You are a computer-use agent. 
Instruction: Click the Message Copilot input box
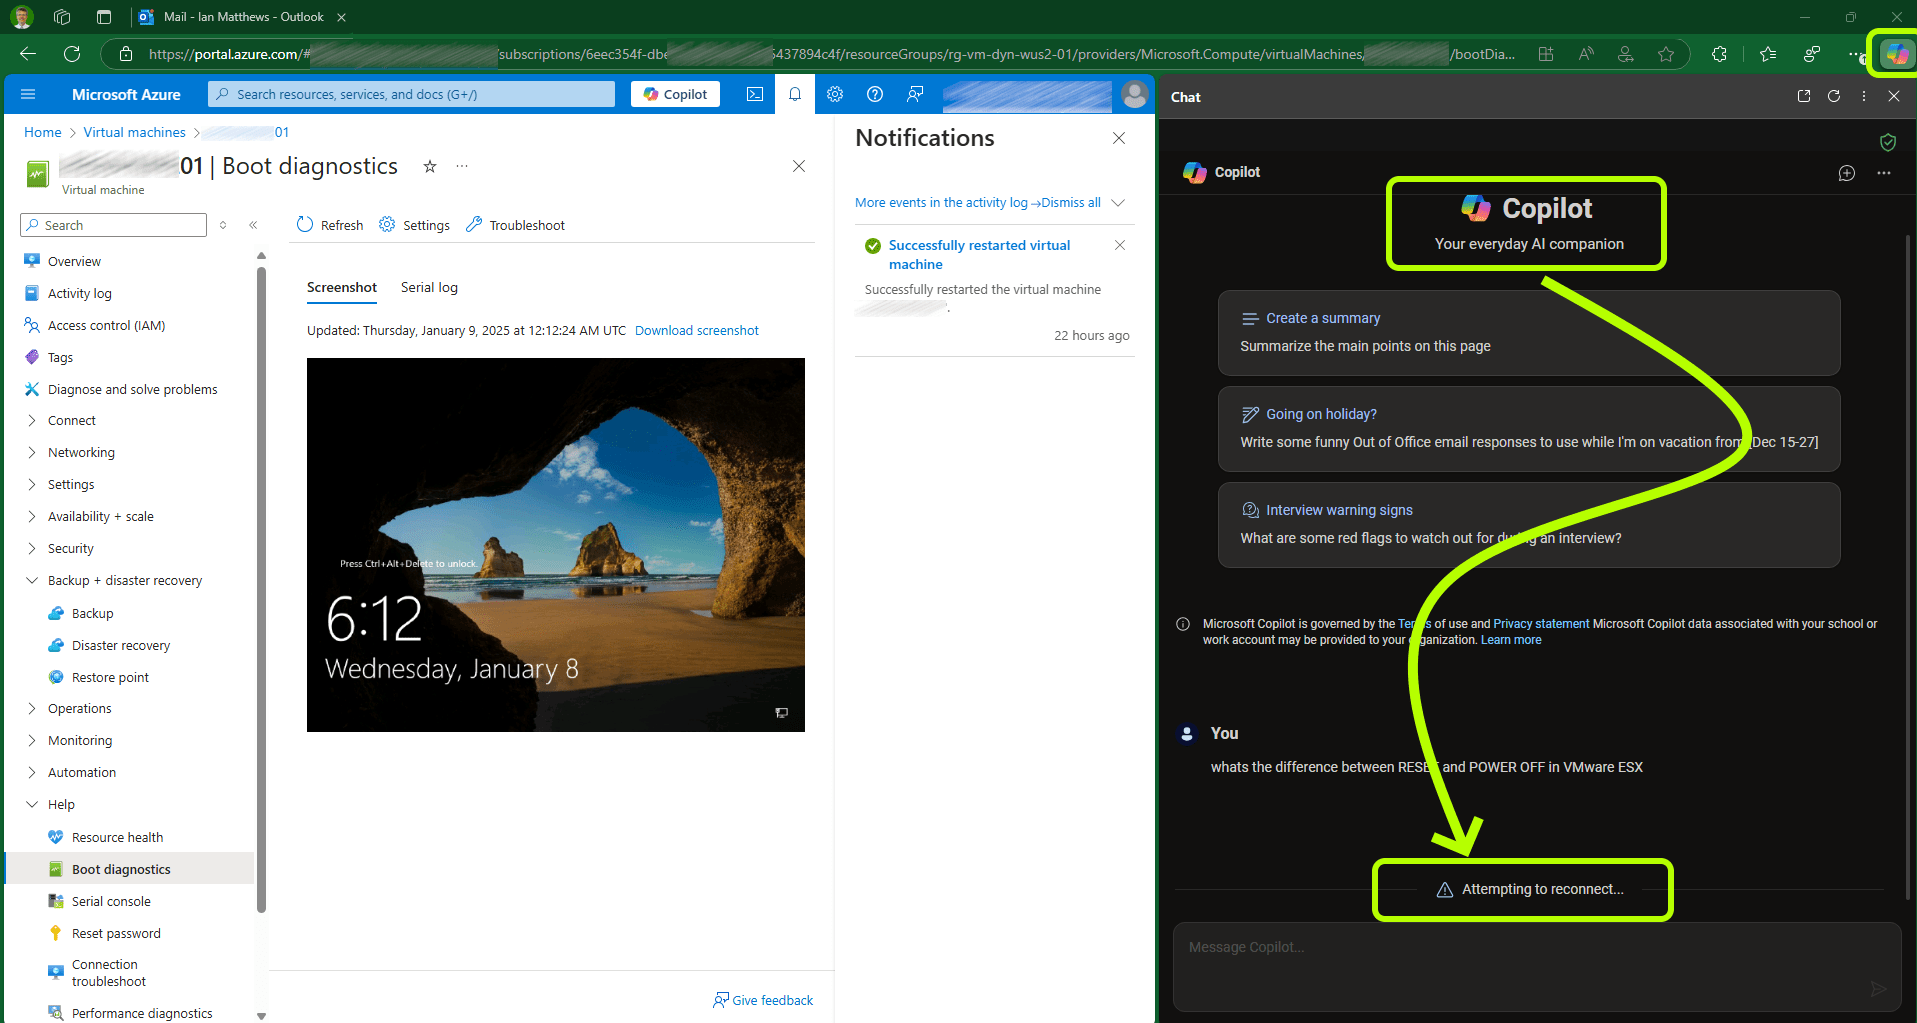click(x=1520, y=948)
